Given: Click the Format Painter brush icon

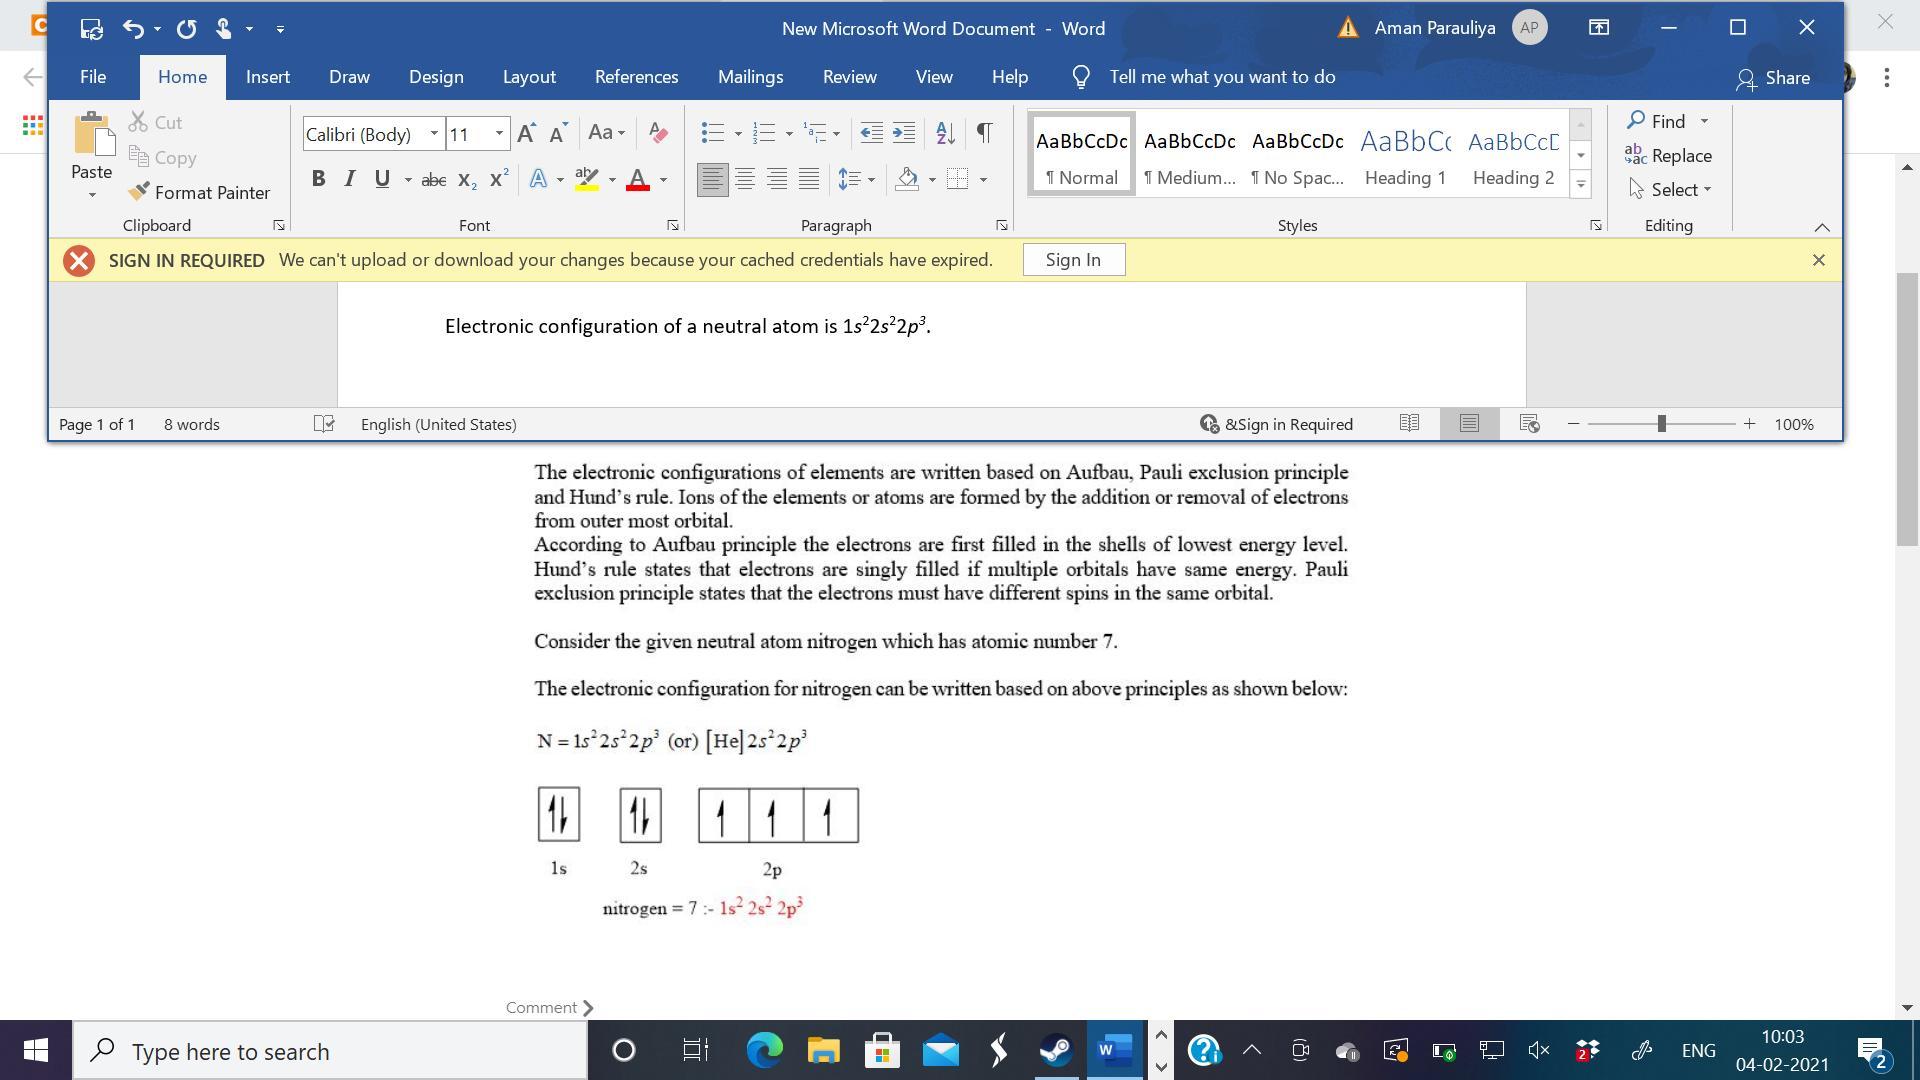Looking at the screenshot, I should (x=139, y=192).
